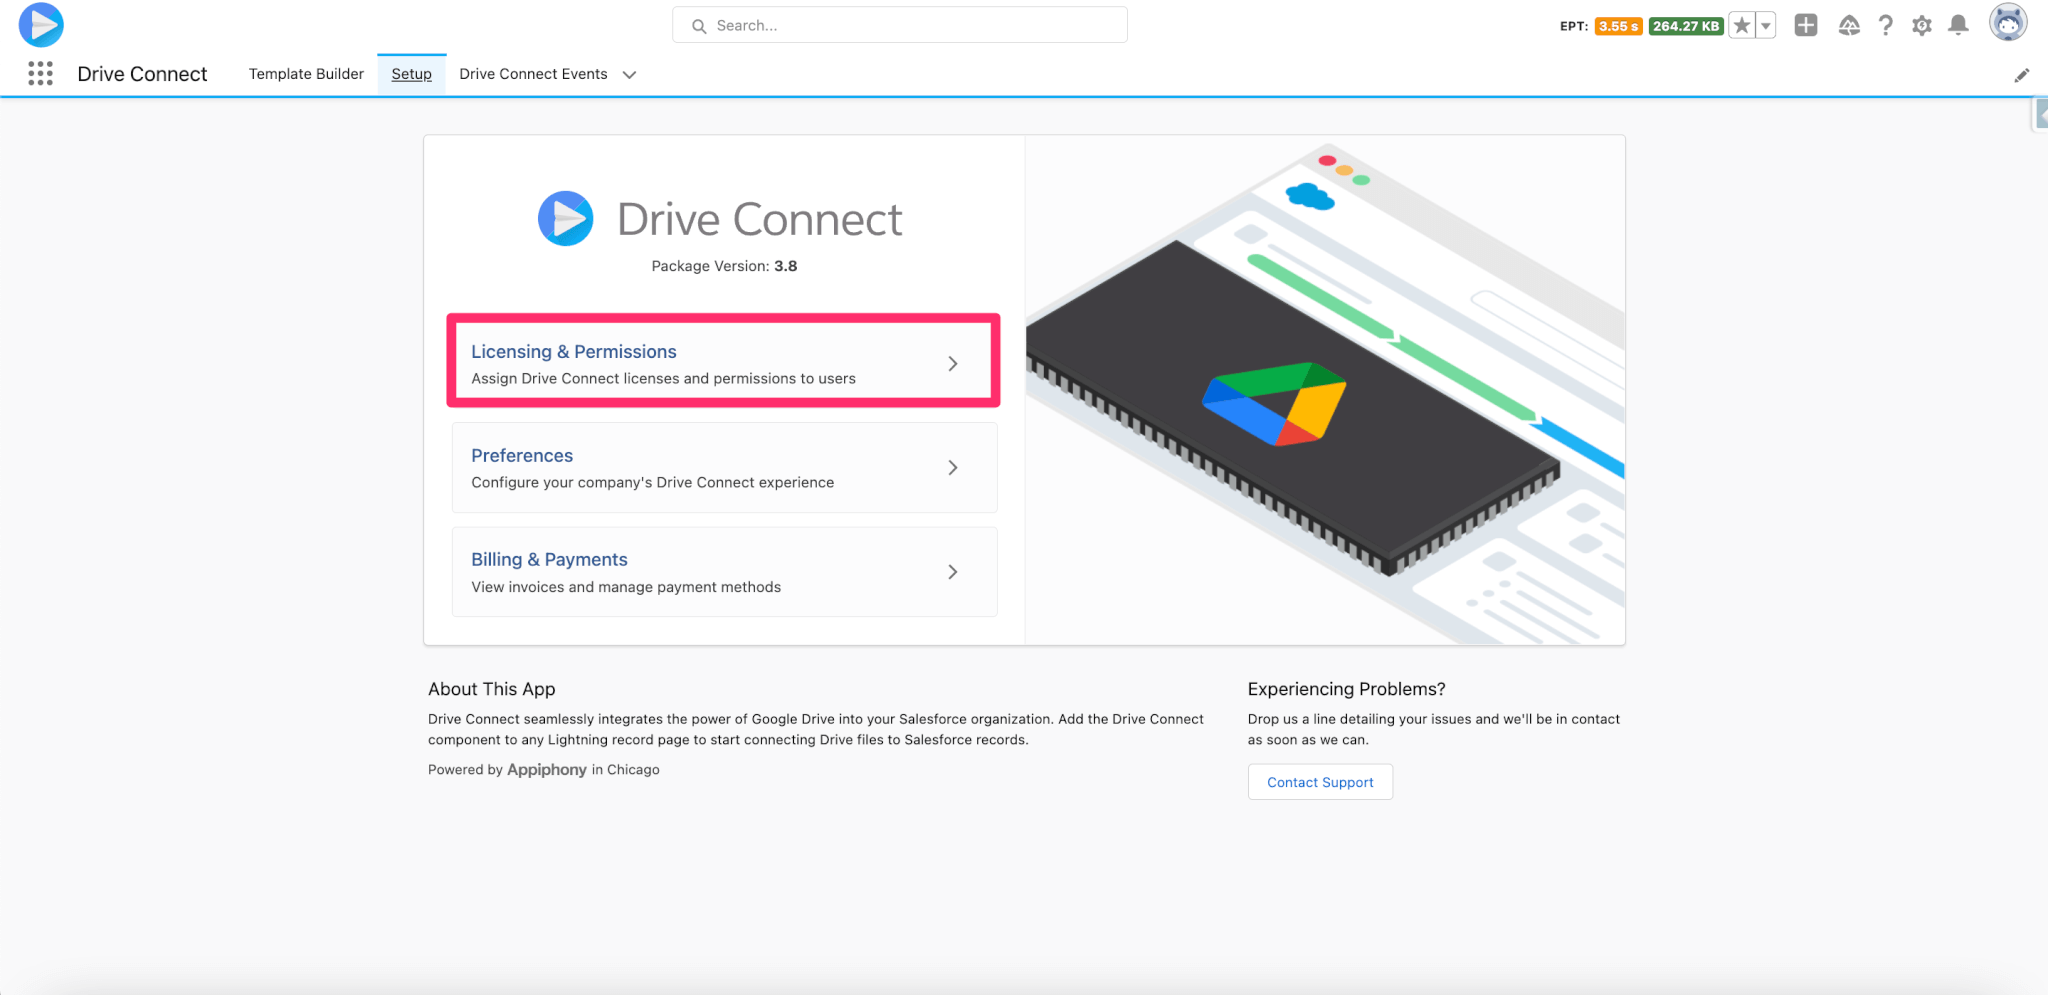The height and width of the screenshot is (995, 2048).
Task: Open the user profile avatar
Action: (2007, 22)
